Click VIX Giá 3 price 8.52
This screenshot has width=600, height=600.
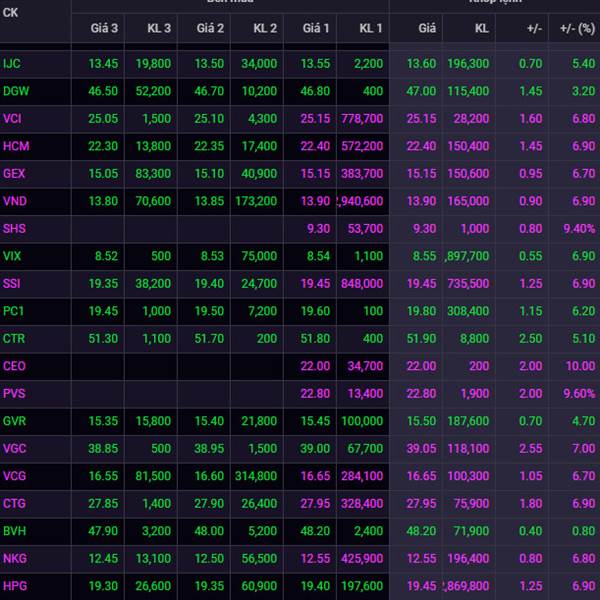point(106,256)
